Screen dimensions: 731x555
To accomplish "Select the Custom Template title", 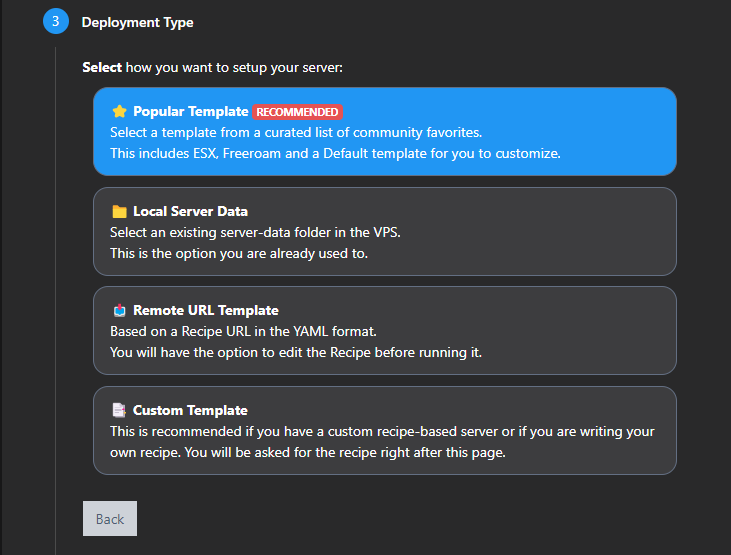I will point(190,410).
